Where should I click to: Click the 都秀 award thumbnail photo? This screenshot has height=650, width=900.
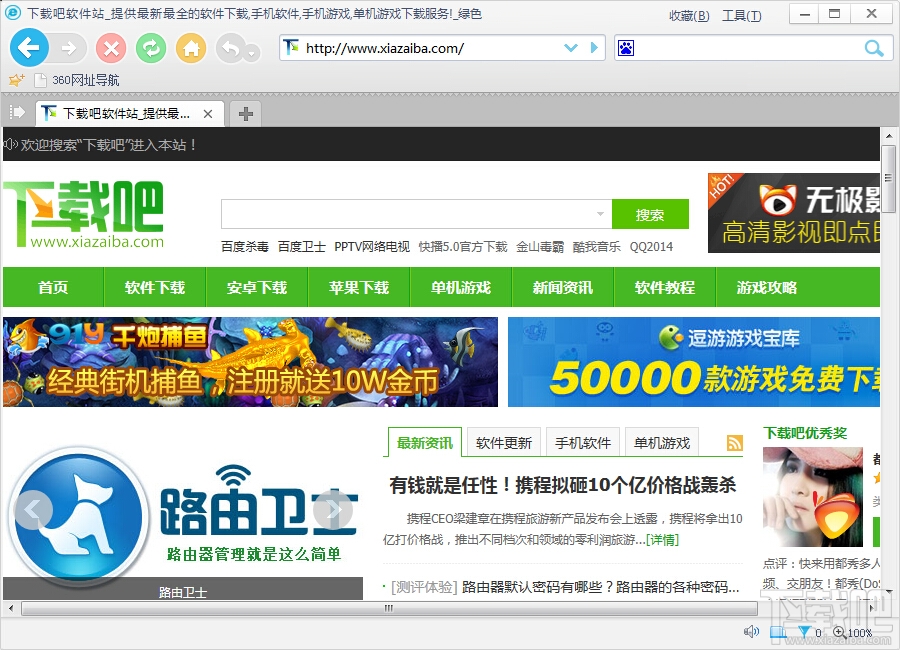(813, 497)
